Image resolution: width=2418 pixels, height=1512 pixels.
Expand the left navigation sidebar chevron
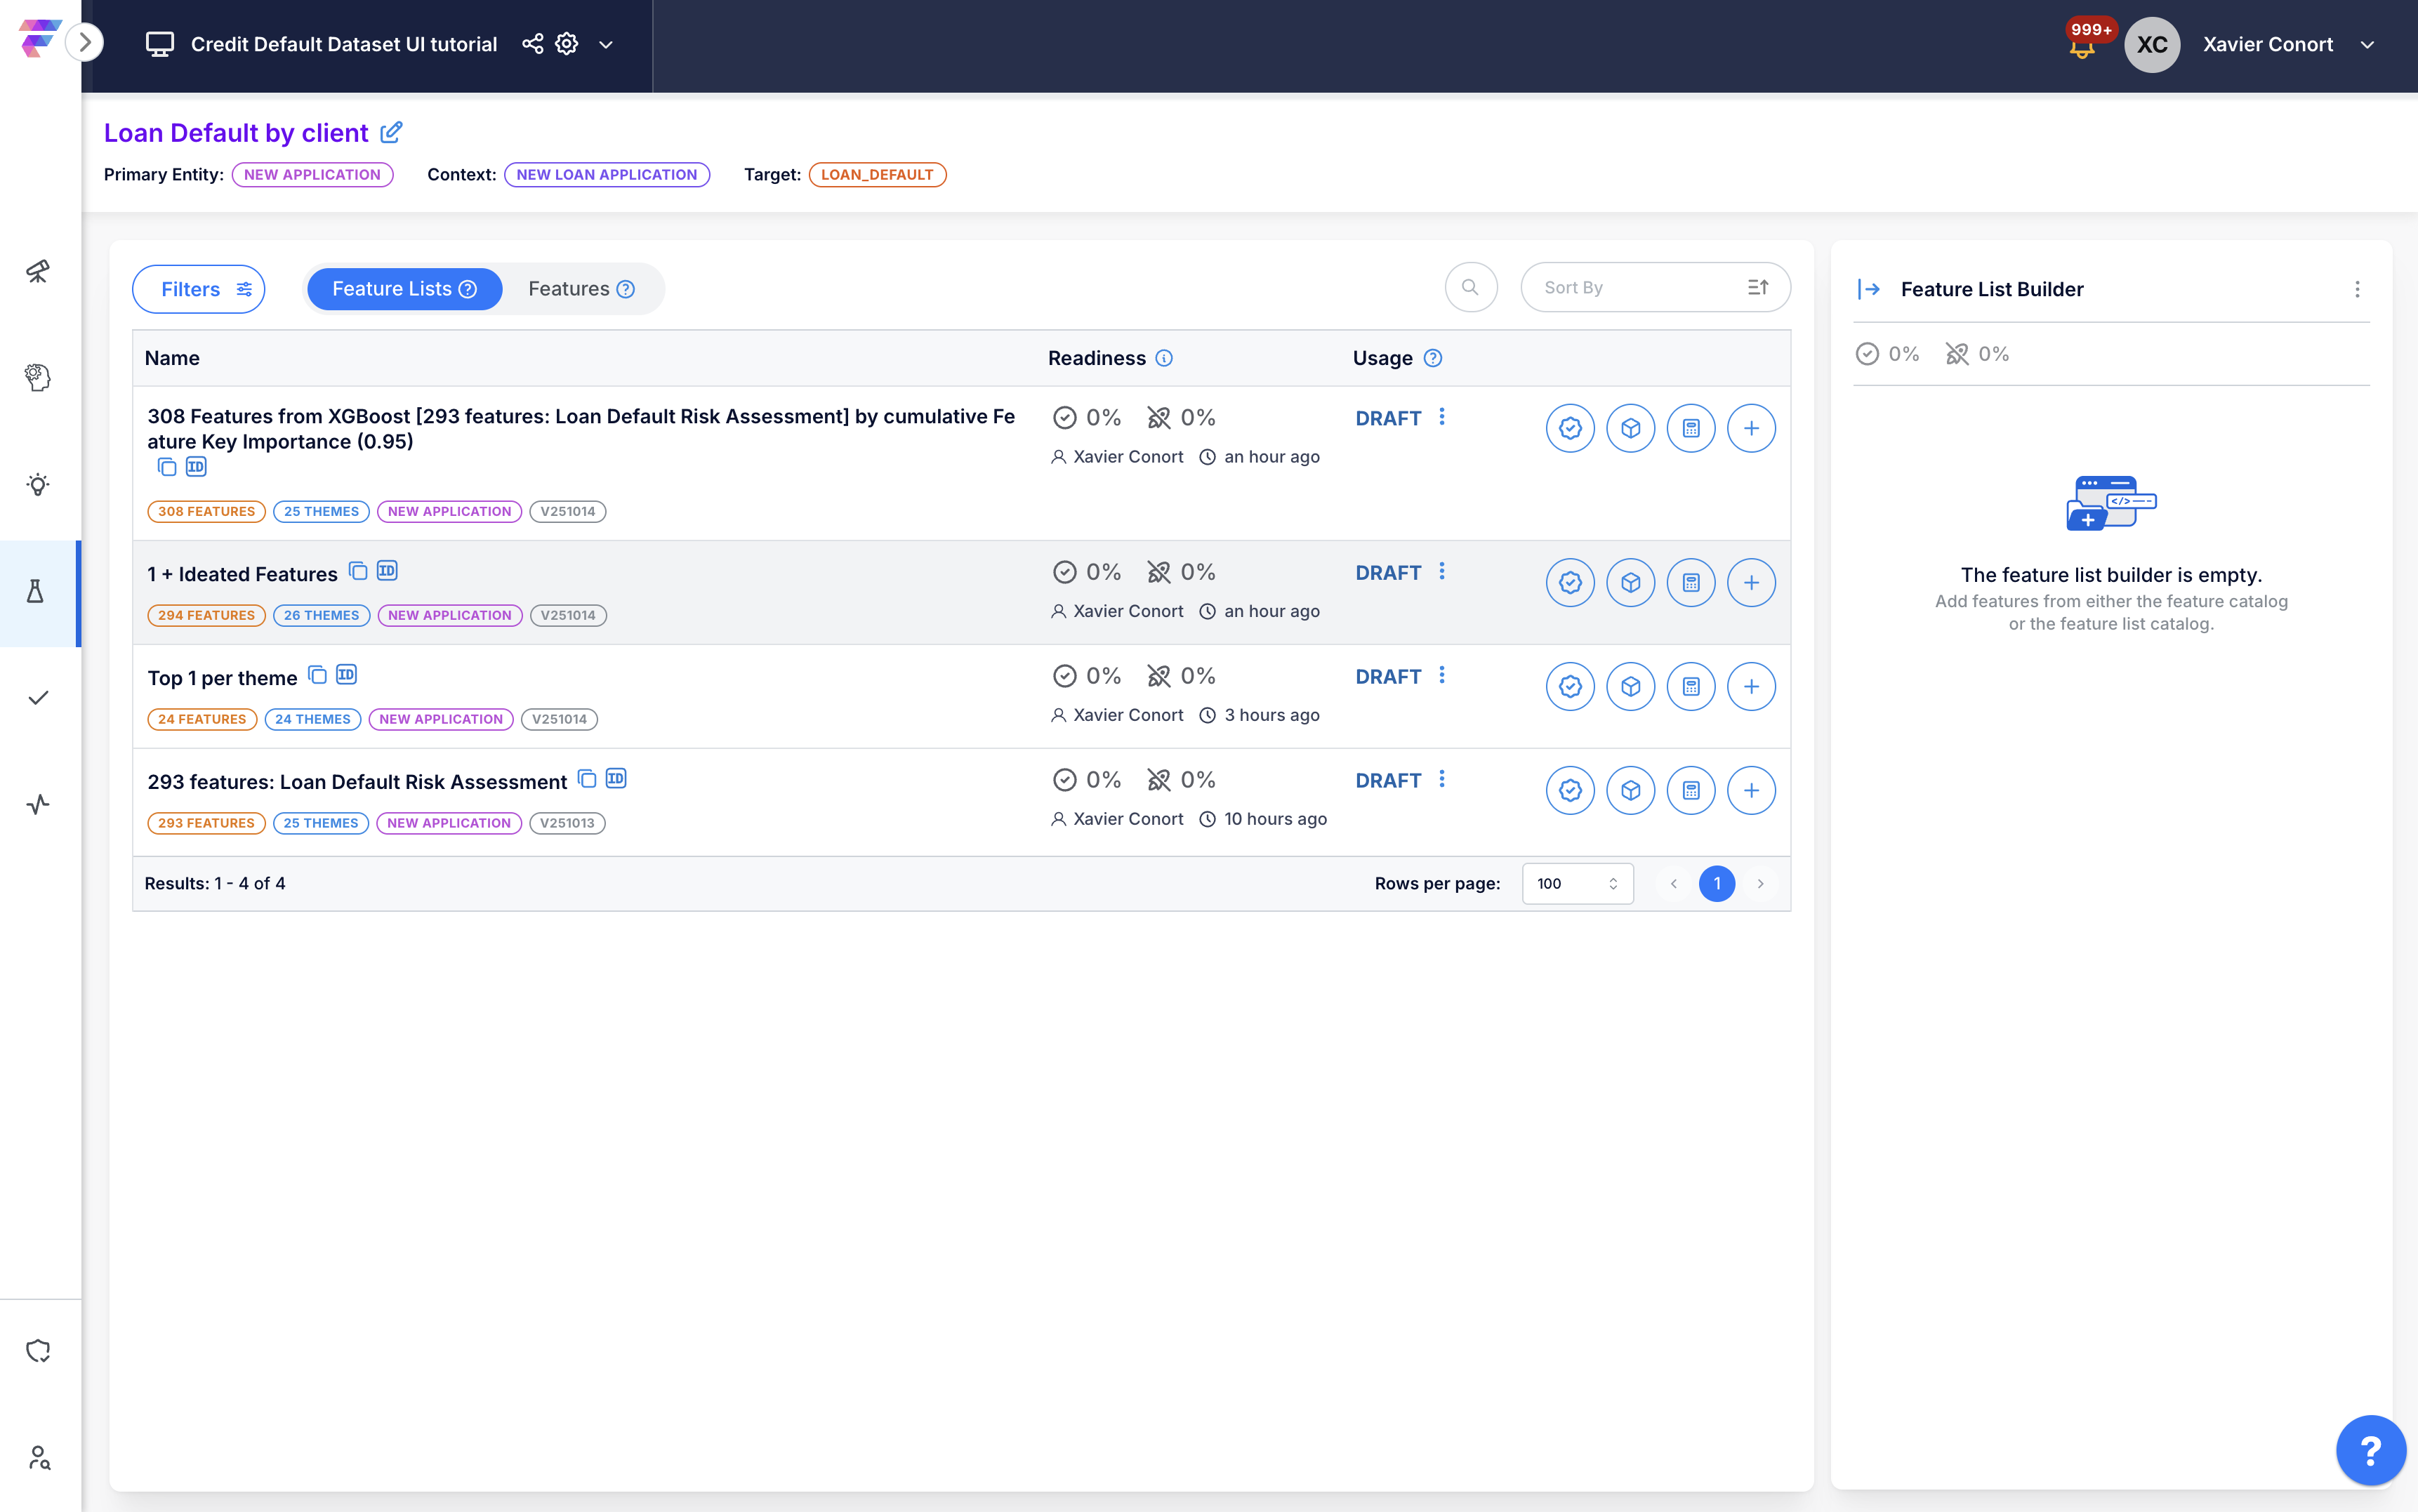click(85, 43)
